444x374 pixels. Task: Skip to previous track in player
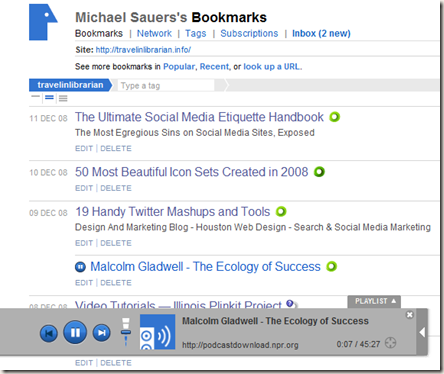(x=49, y=333)
